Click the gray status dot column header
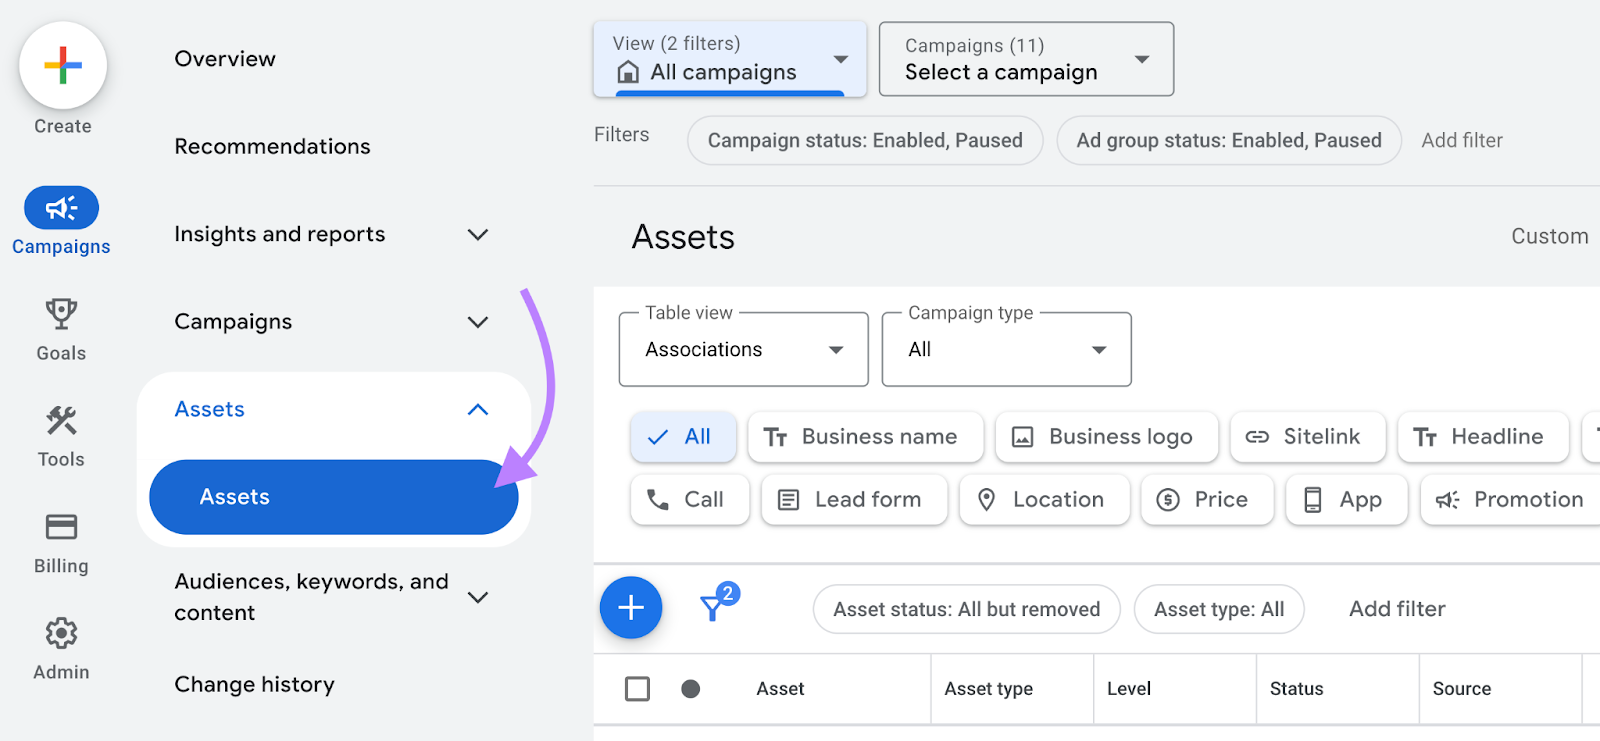The width and height of the screenshot is (1600, 741). pyautogui.click(x=690, y=689)
